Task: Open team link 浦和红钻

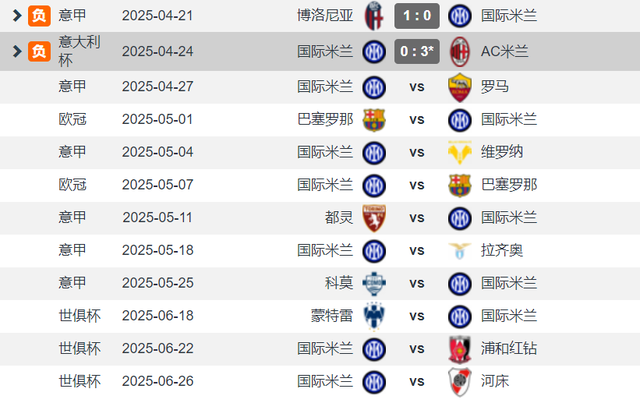Action: [509, 349]
